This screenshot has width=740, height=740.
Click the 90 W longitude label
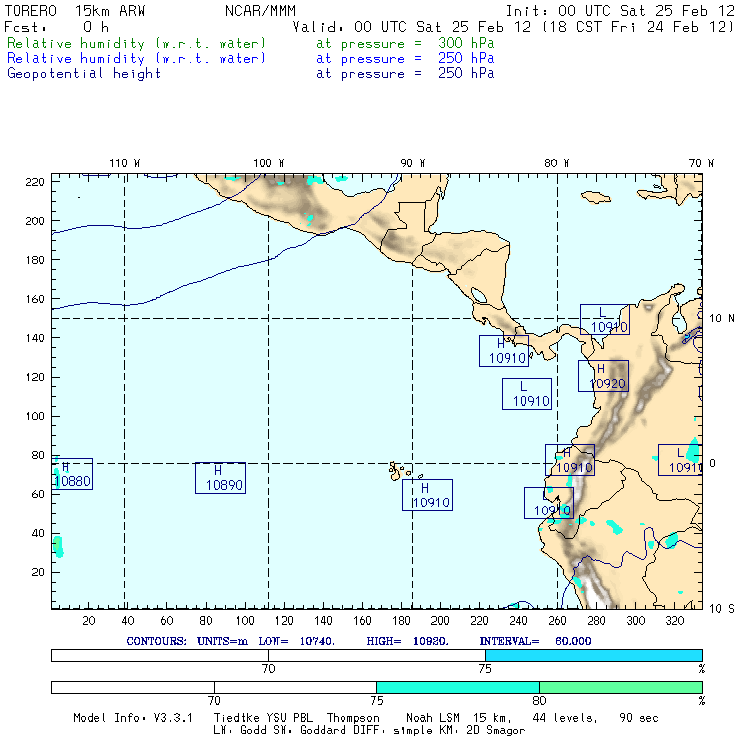[x=412, y=163]
